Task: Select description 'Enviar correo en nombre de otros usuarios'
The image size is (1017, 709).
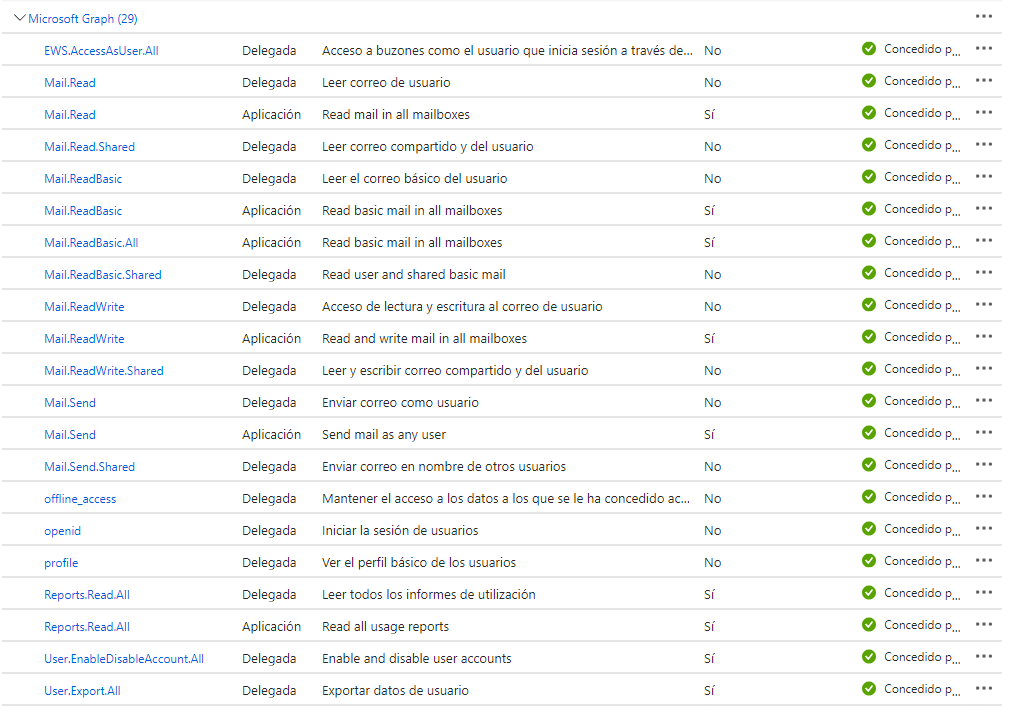Action: tap(444, 467)
